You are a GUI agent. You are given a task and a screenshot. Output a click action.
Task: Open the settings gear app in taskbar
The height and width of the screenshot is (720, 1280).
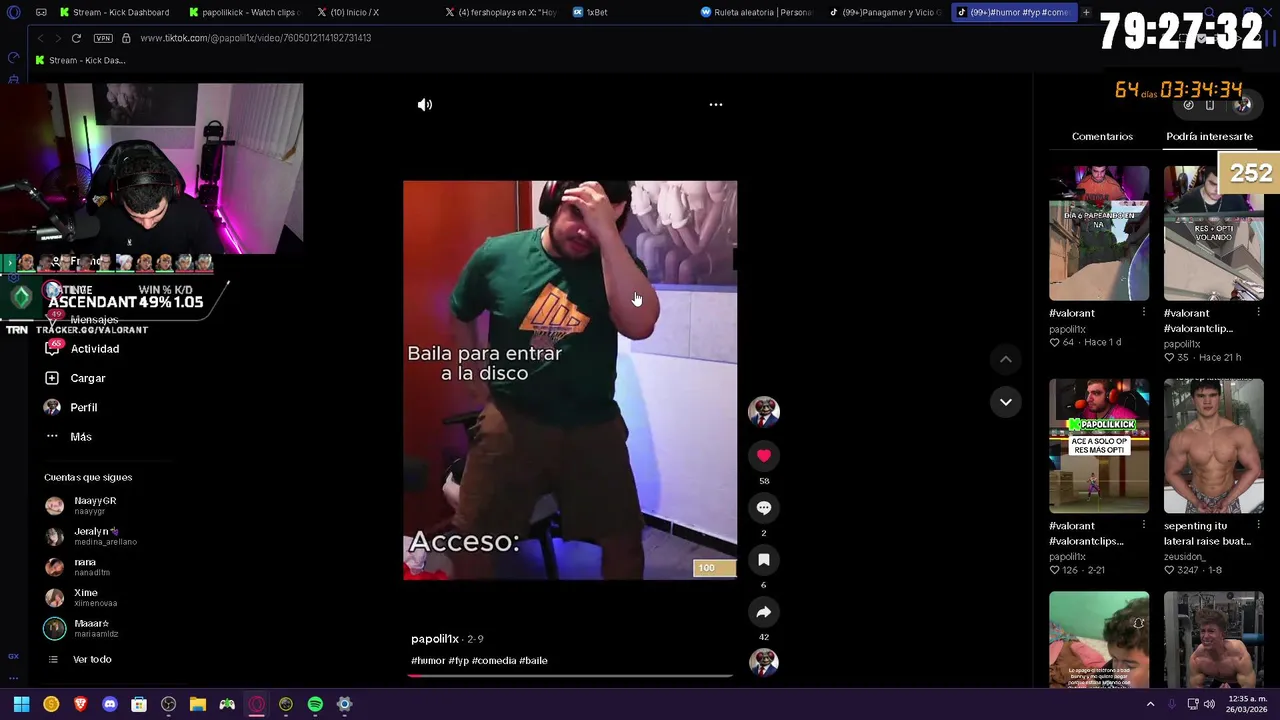344,704
